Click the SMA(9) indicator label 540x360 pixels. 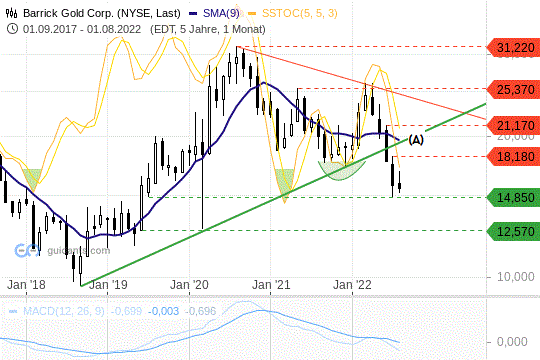pyautogui.click(x=221, y=13)
